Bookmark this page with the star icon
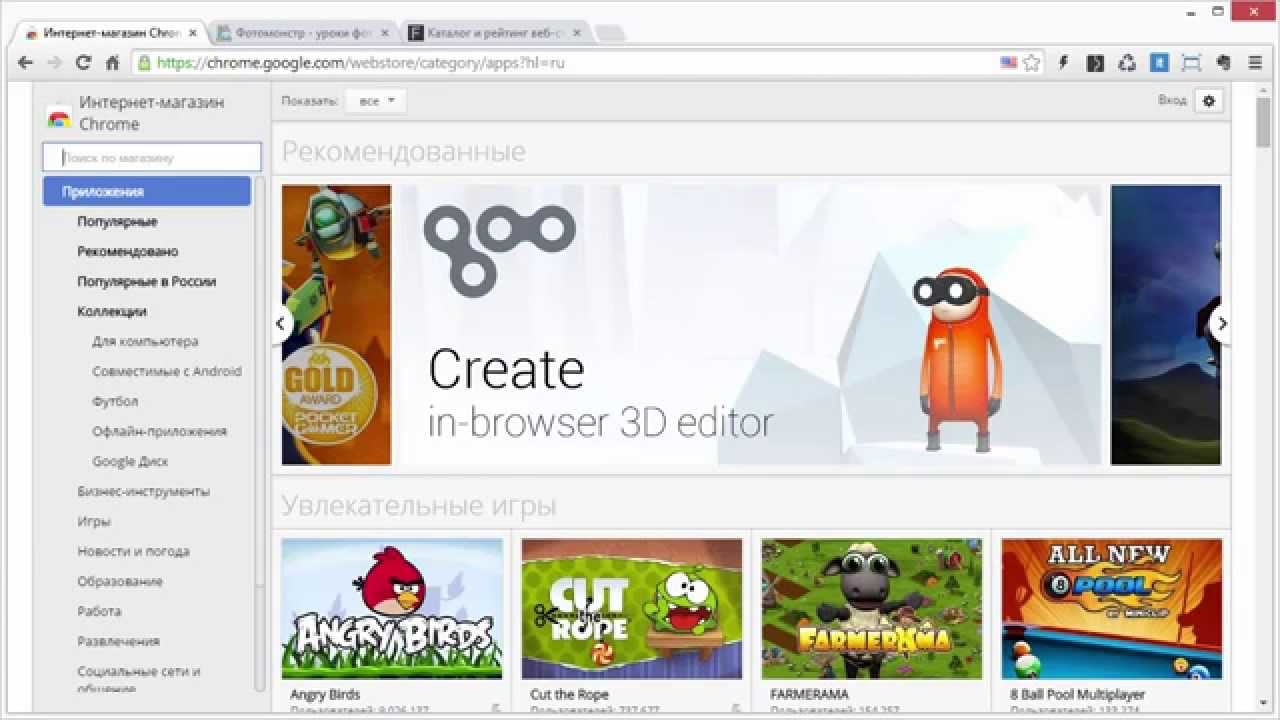 [1032, 62]
